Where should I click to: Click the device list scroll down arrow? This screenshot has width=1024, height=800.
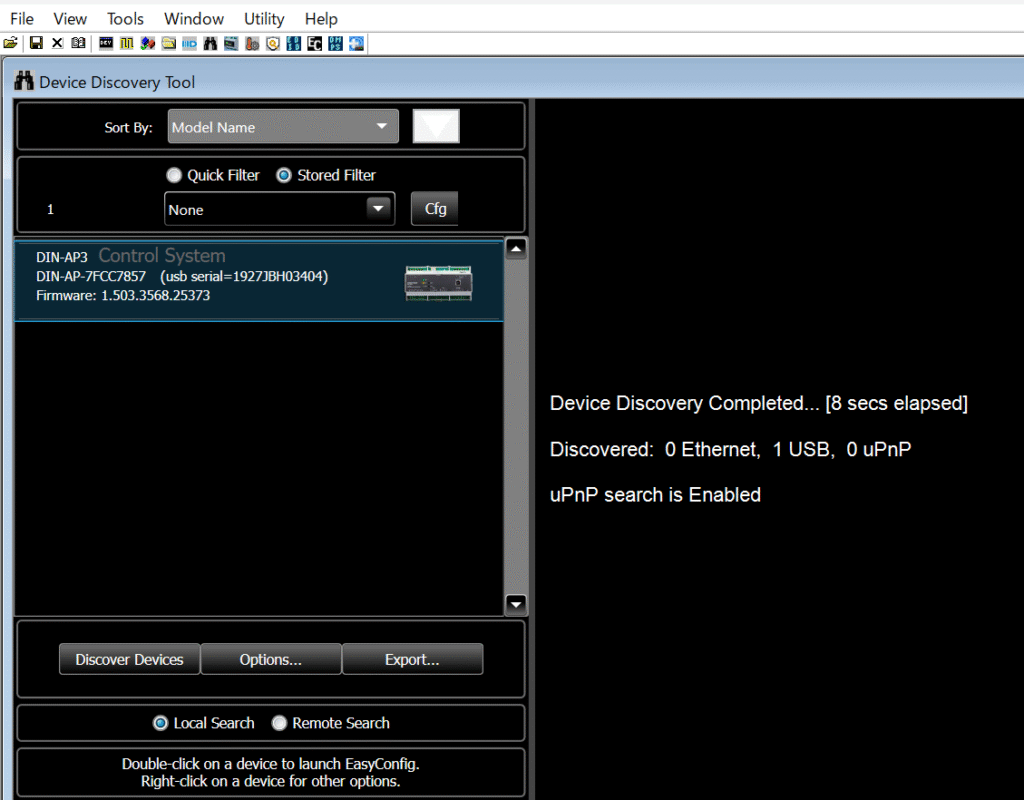[x=516, y=604]
